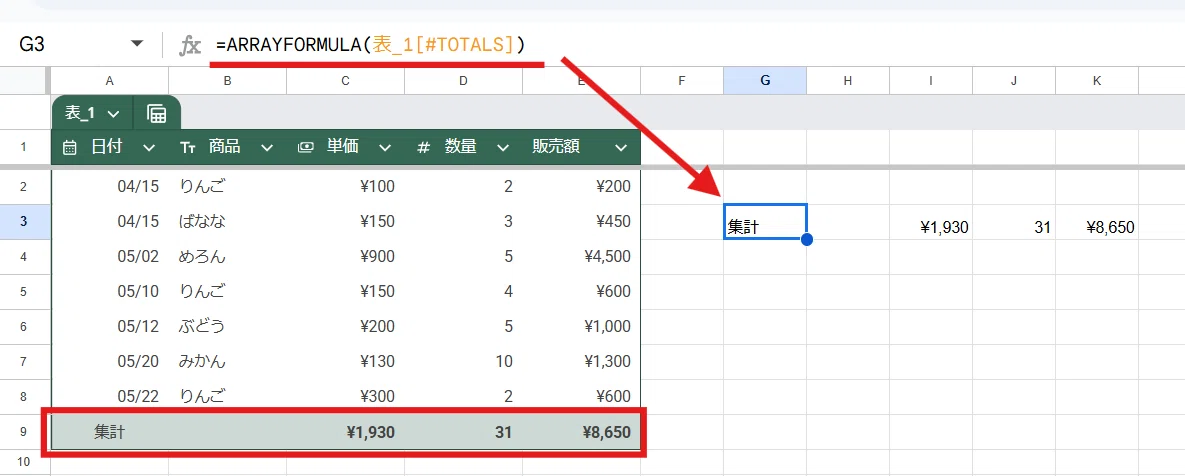1185x476 pixels.
Task: Click the ¥1,300 sales cell
Action: (x=581, y=362)
